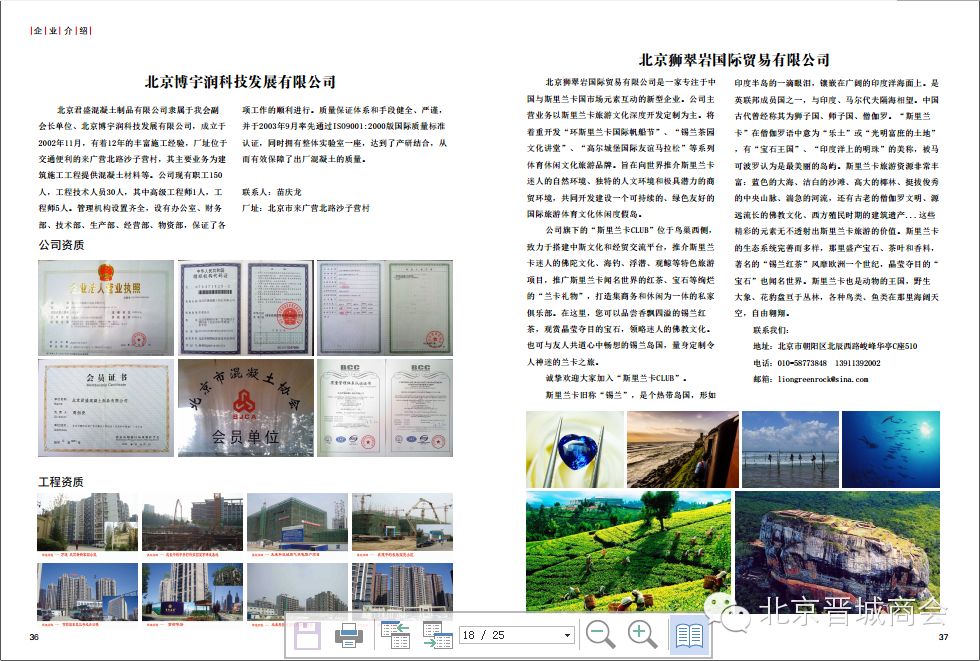Image resolution: width=980 pixels, height=661 pixels.
Task: Select the Sigiriya rock photo
Action: point(838,551)
